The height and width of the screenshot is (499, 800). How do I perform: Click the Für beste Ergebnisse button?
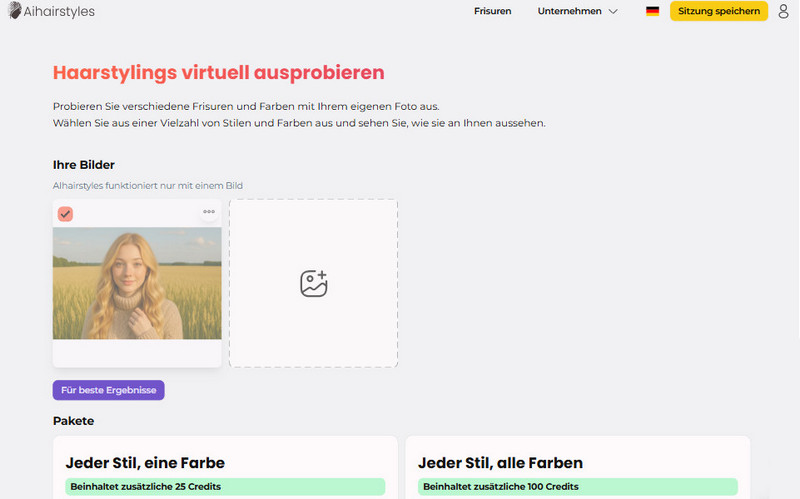(x=108, y=390)
